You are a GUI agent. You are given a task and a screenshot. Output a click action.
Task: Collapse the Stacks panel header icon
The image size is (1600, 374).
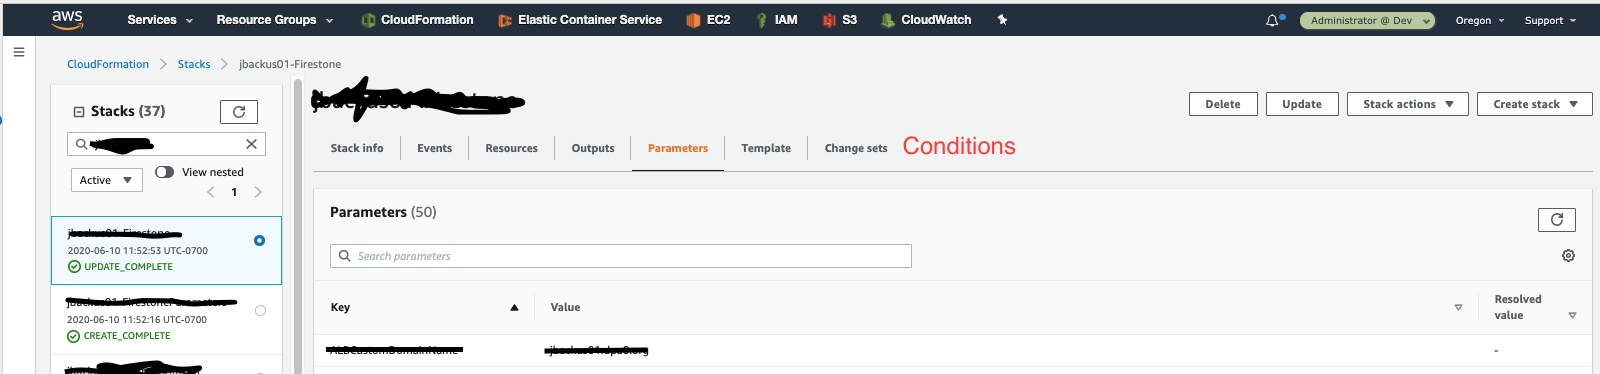tap(79, 112)
